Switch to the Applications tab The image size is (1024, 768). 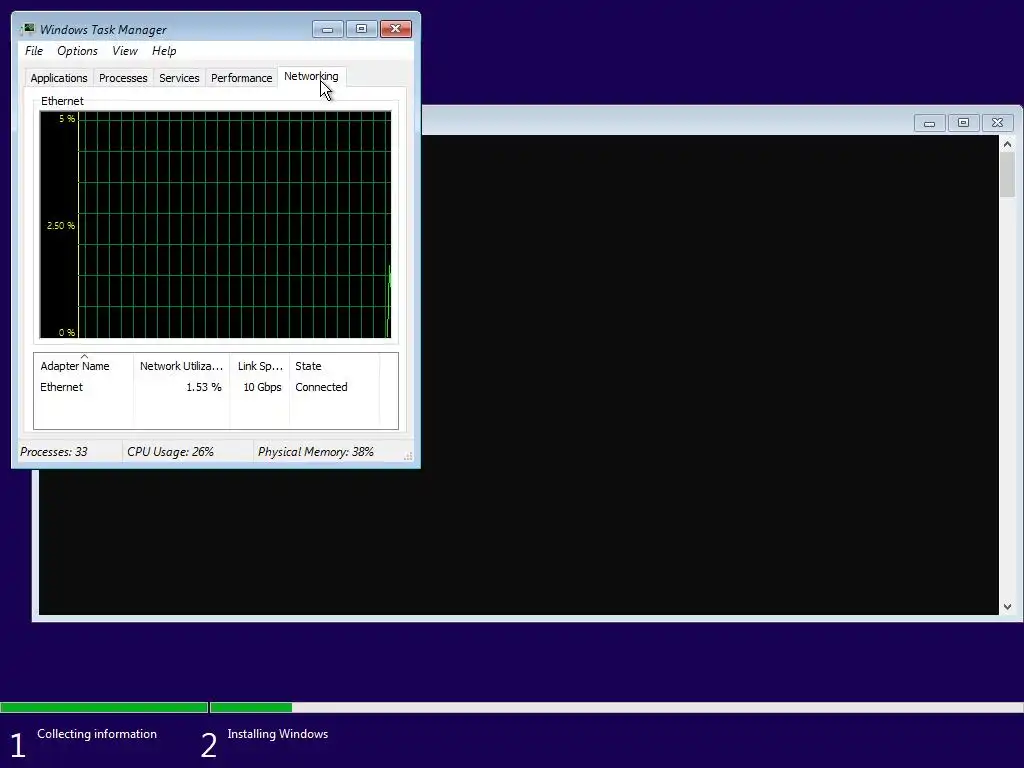pos(59,78)
